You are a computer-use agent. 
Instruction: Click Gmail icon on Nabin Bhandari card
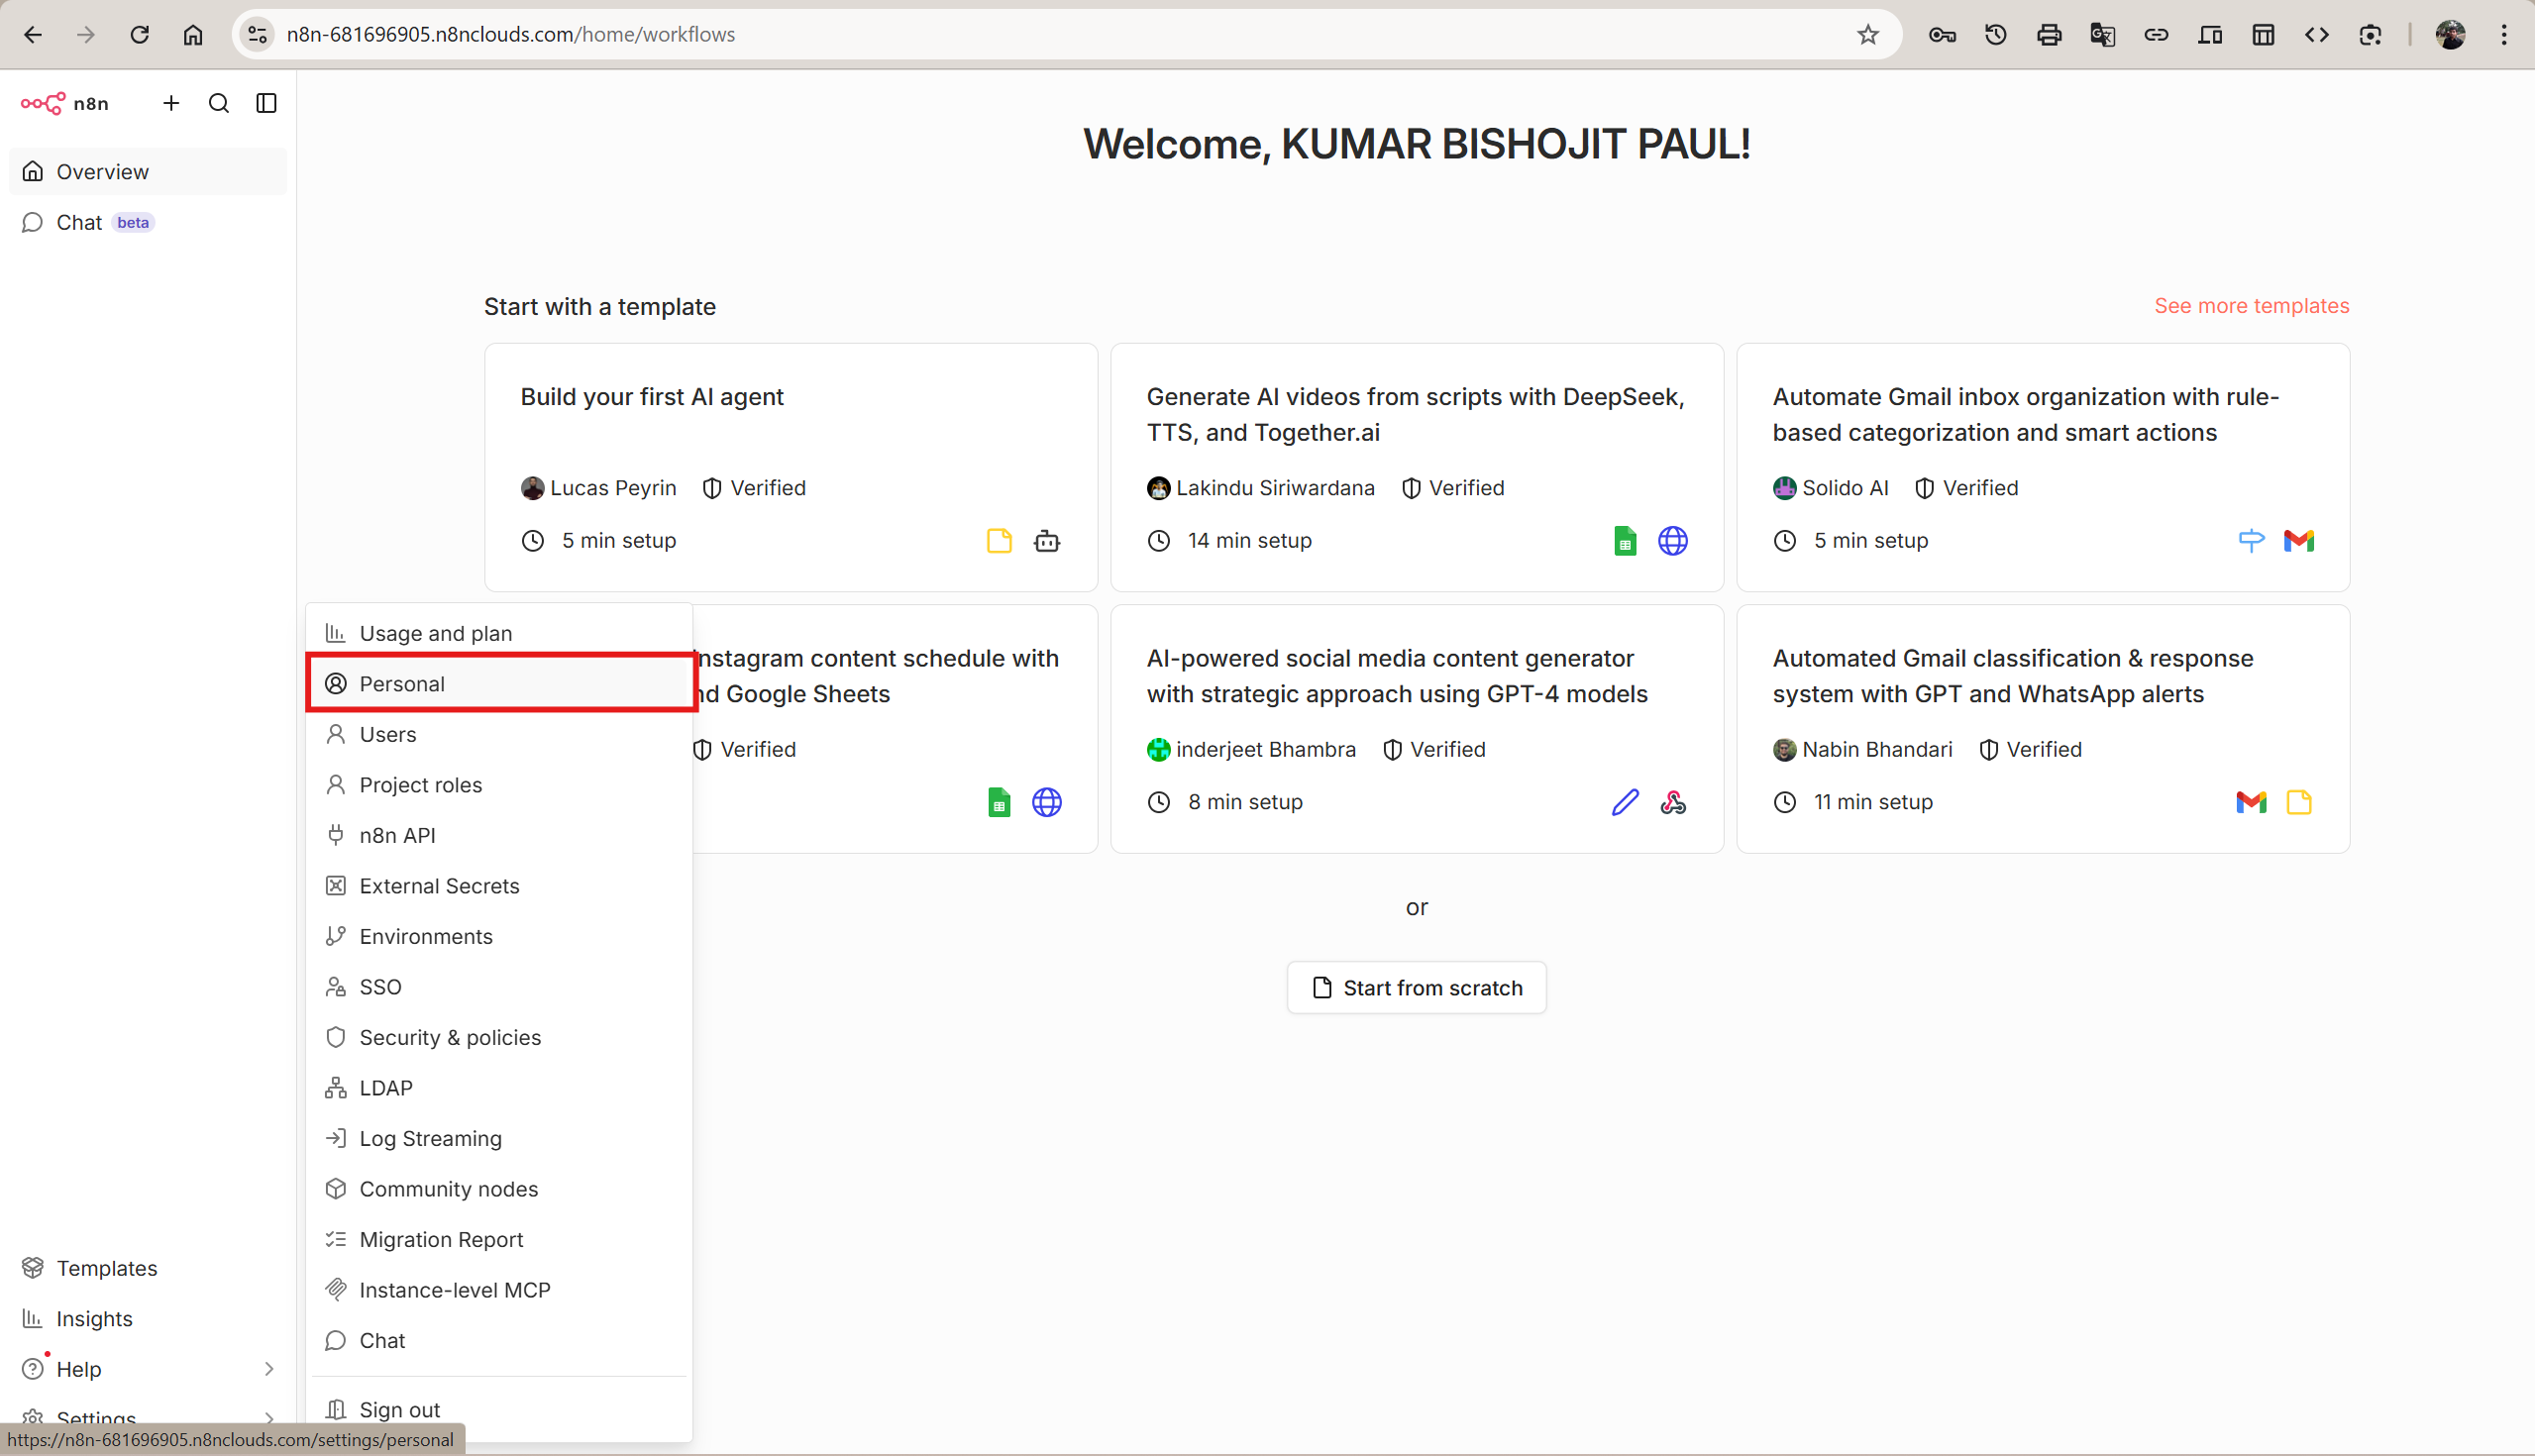click(2251, 802)
